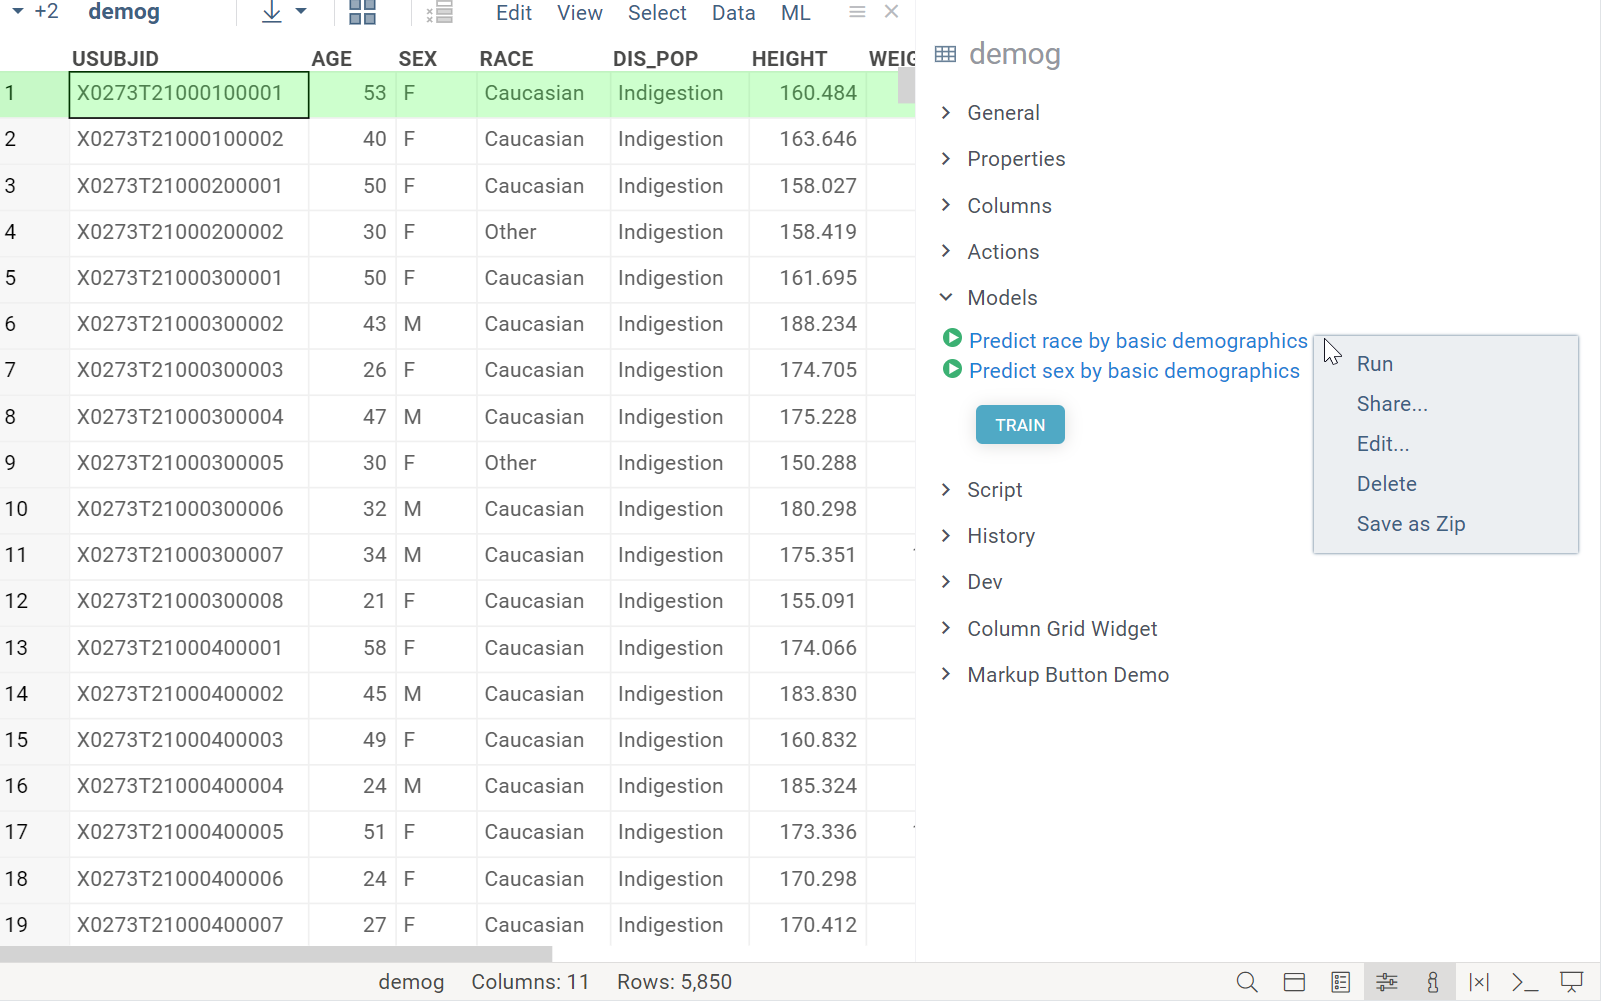Open the ML menu

(795, 13)
